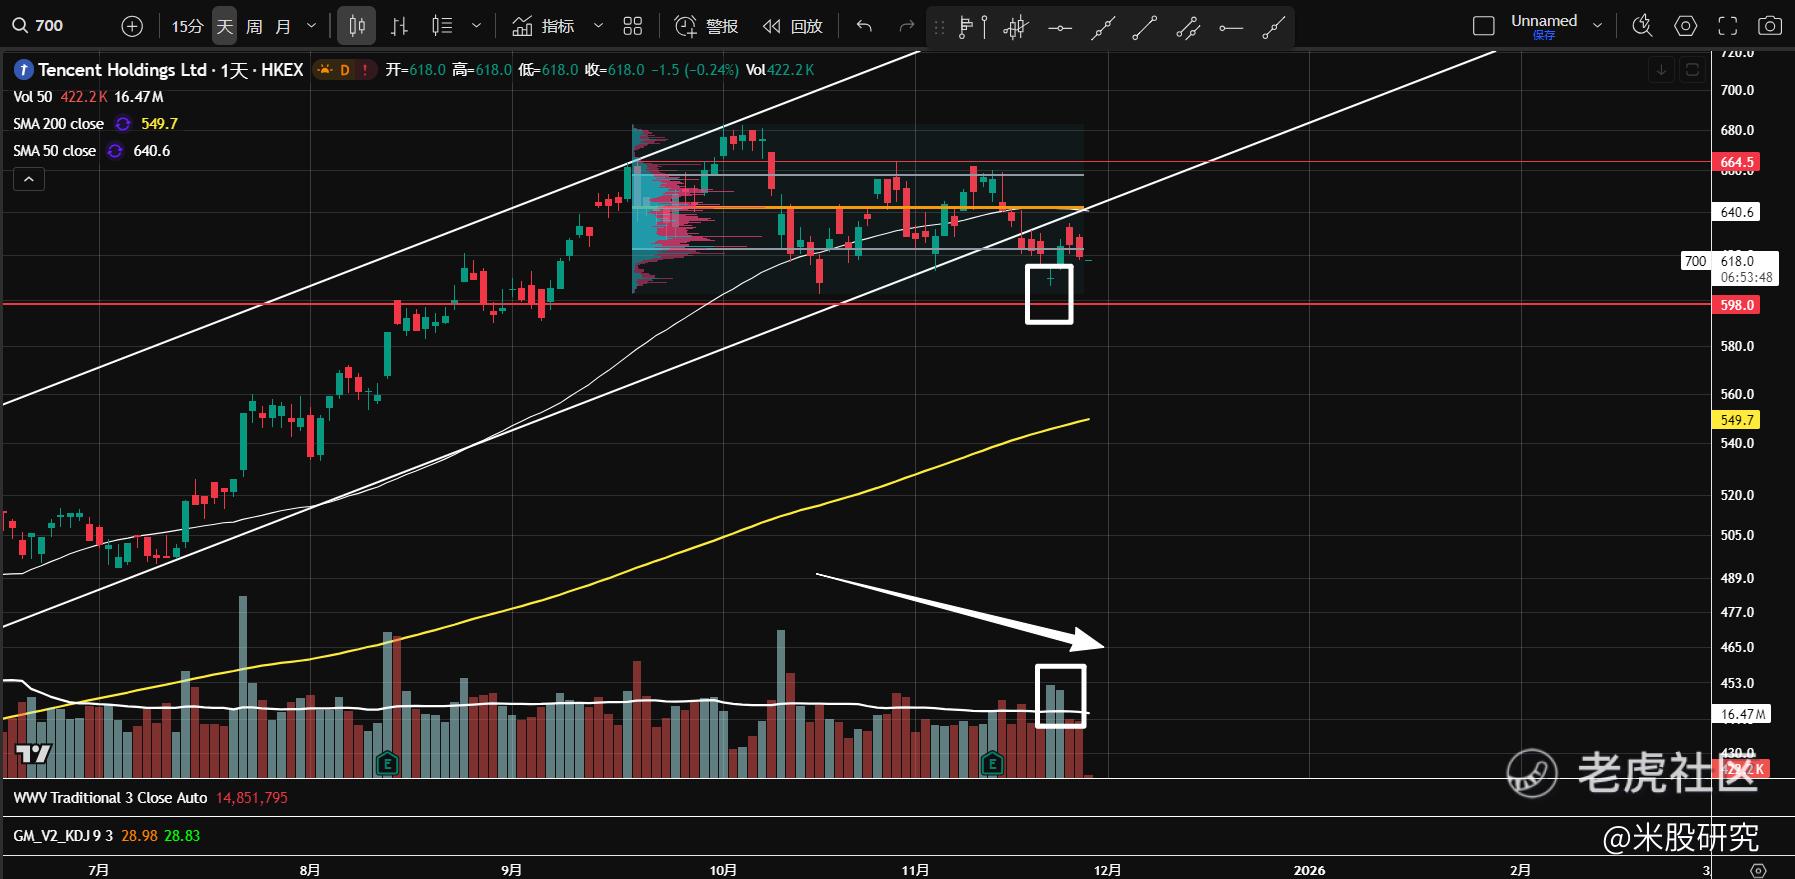Select the last ray line tool
Image resolution: width=1795 pixels, height=879 pixels.
[1273, 27]
